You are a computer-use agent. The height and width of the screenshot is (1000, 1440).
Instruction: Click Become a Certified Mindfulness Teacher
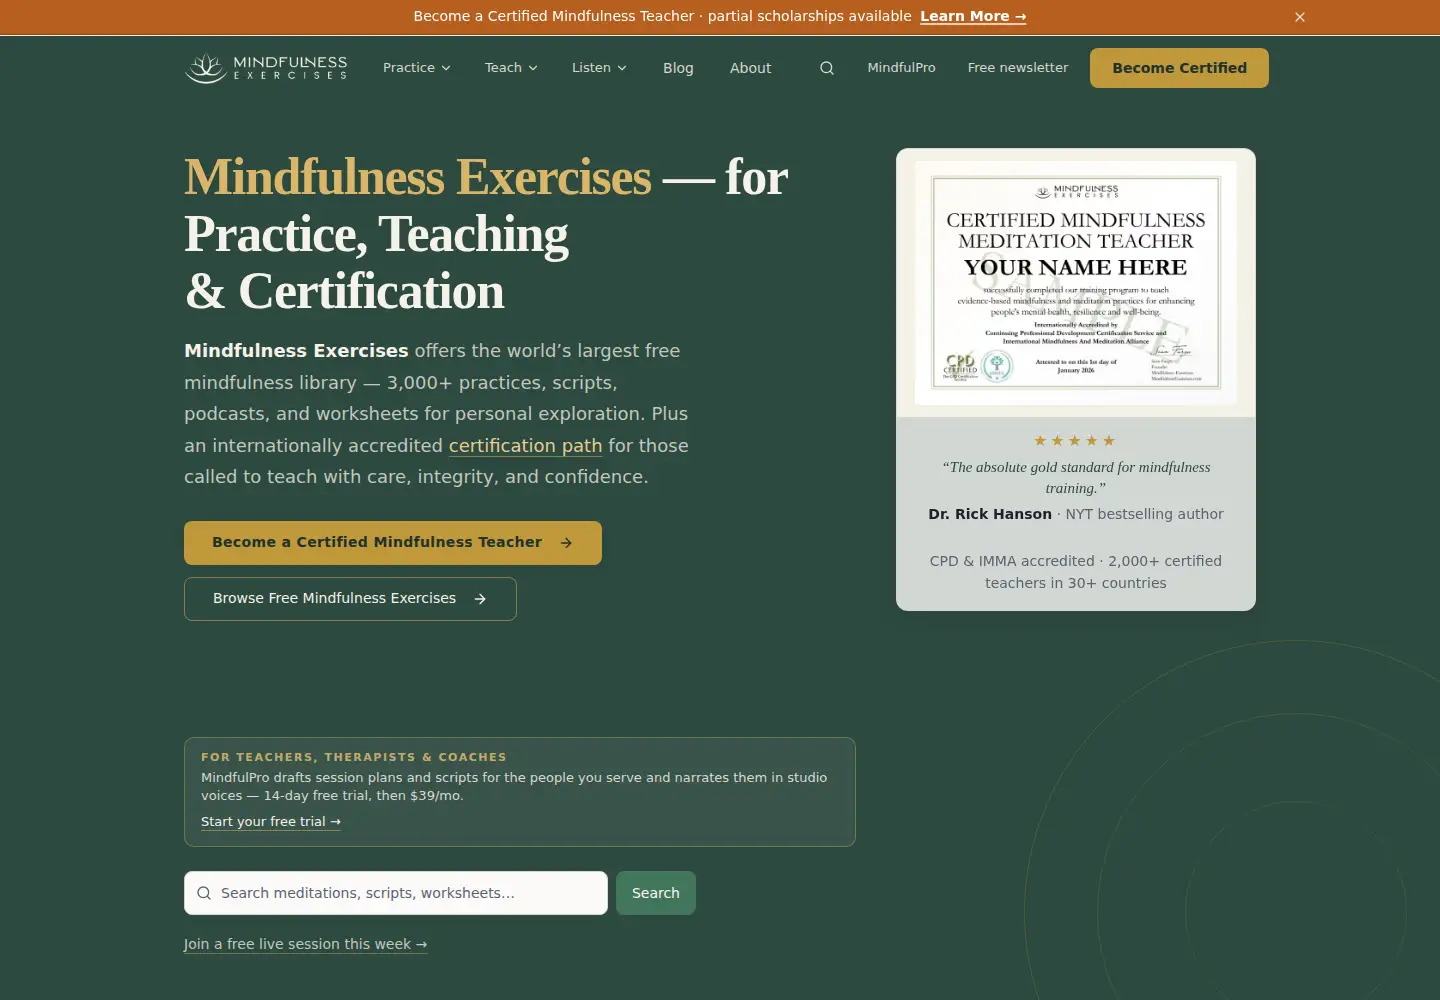pos(393,543)
